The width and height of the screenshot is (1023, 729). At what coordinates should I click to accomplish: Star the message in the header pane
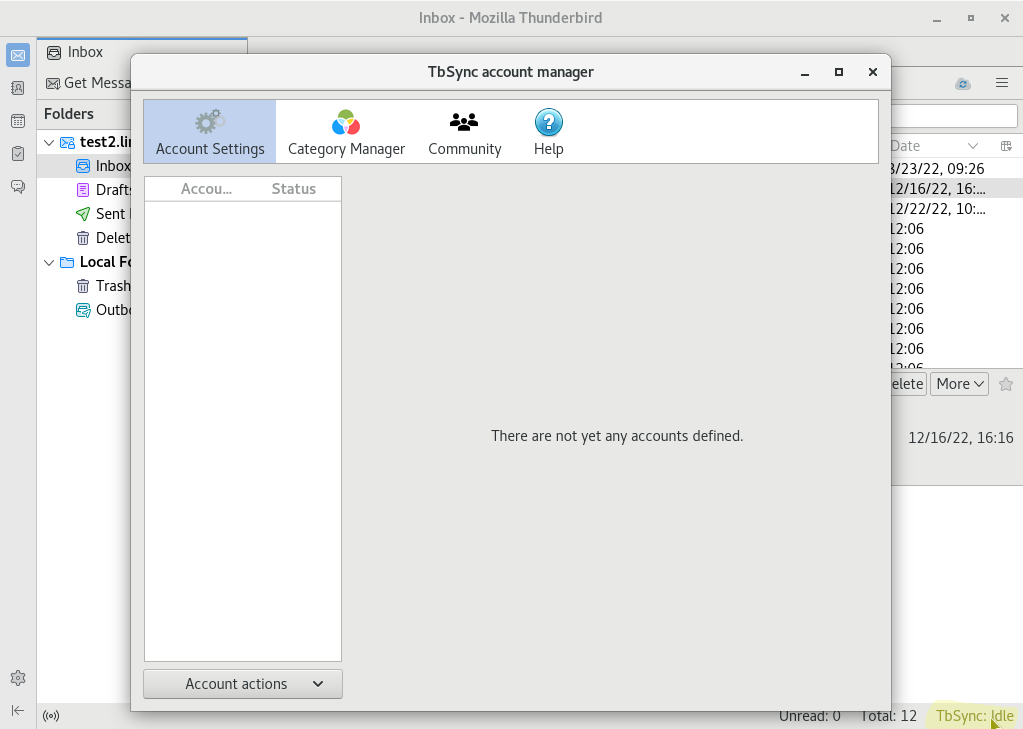click(x=1006, y=384)
